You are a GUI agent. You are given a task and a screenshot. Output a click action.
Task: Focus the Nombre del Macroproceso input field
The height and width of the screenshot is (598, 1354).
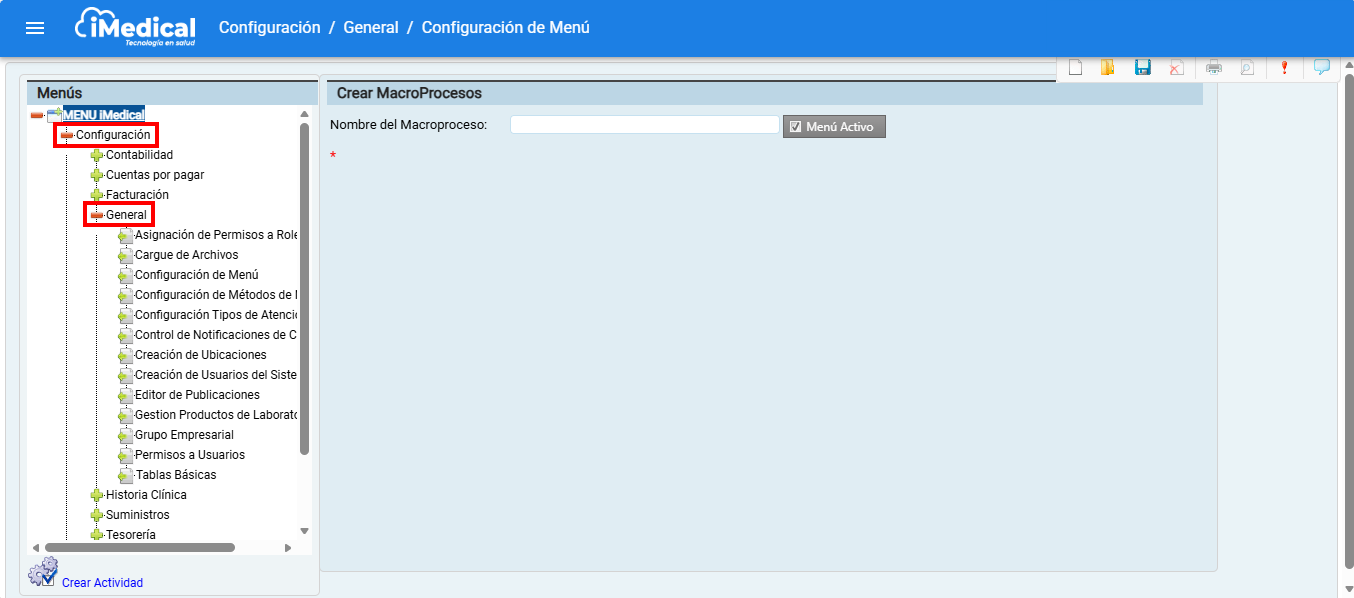click(644, 125)
